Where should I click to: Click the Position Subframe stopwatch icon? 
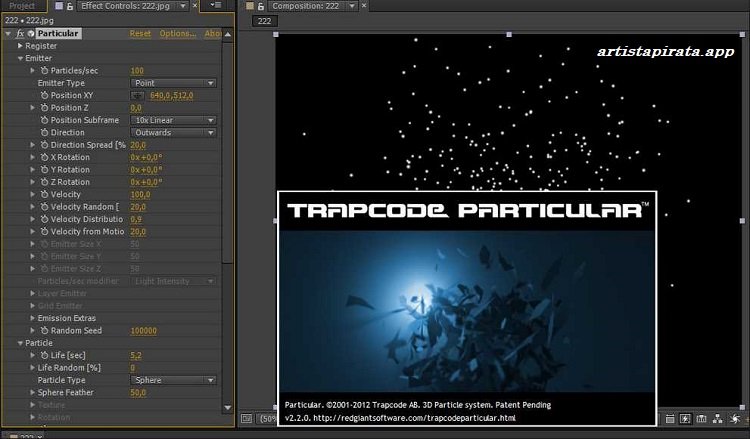point(44,120)
